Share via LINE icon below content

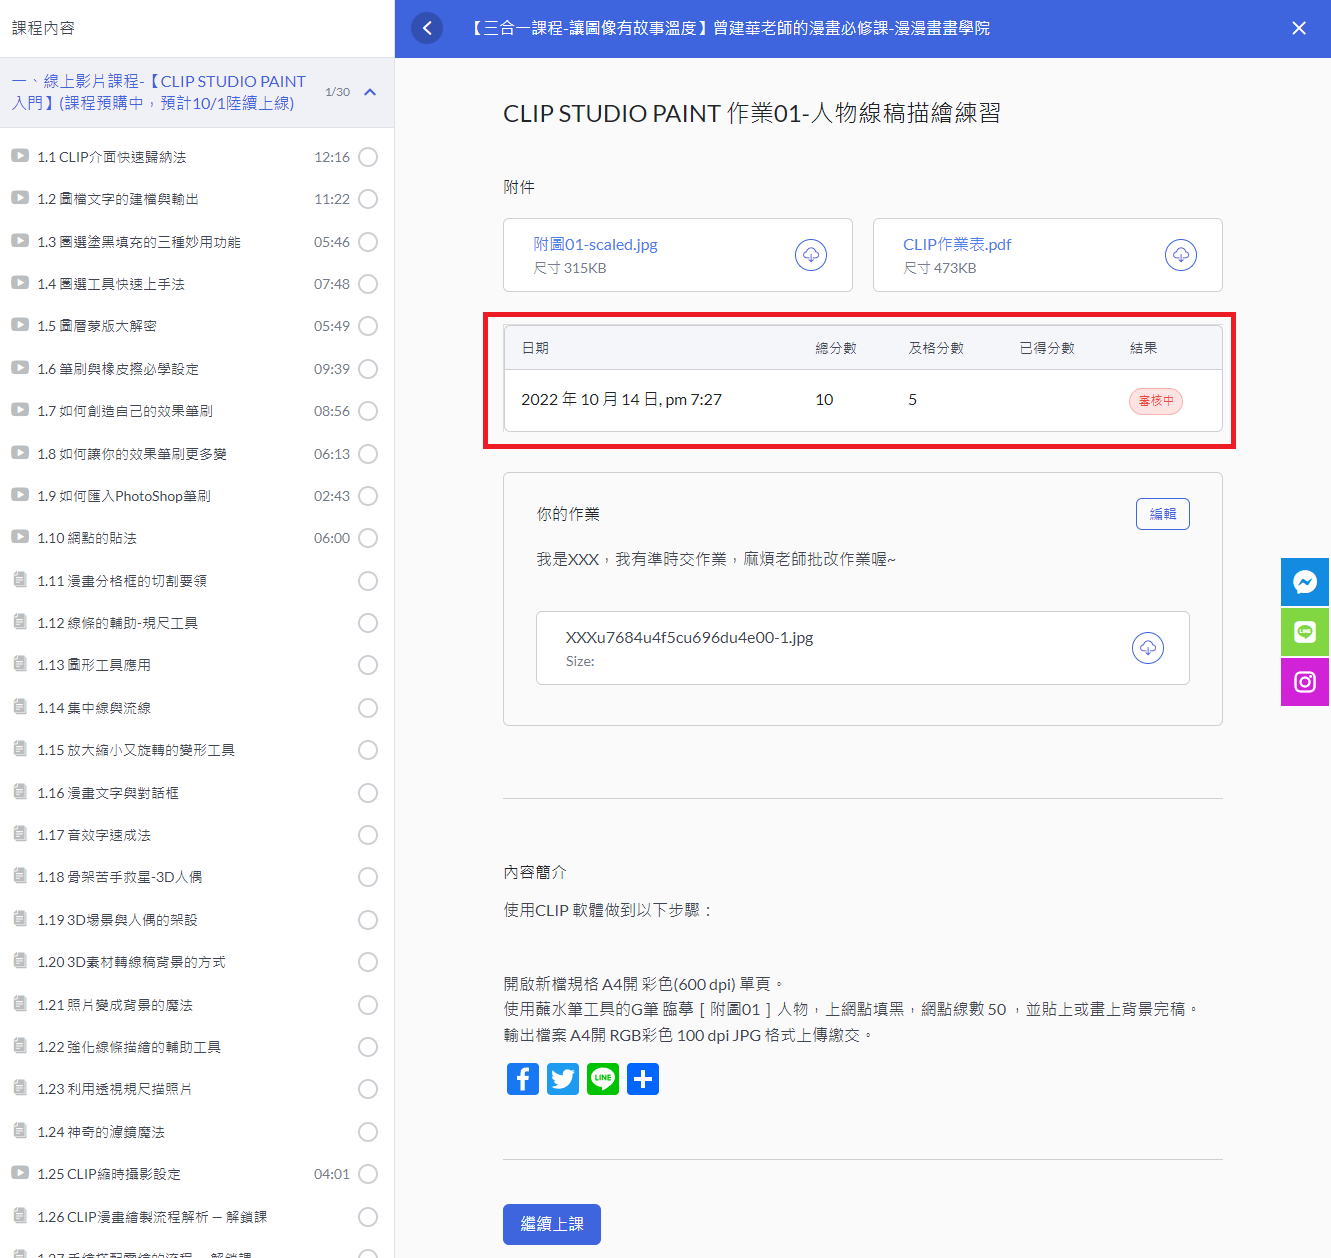click(x=603, y=1079)
